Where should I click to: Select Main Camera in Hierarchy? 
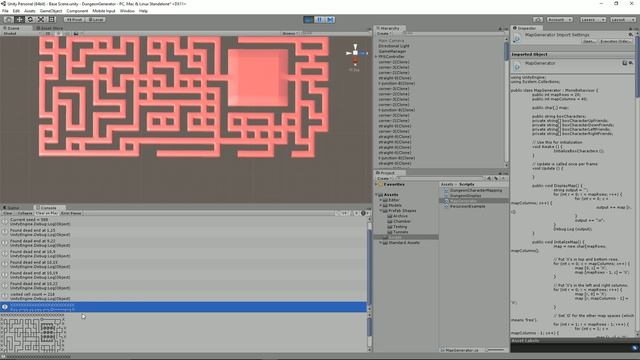pos(391,41)
